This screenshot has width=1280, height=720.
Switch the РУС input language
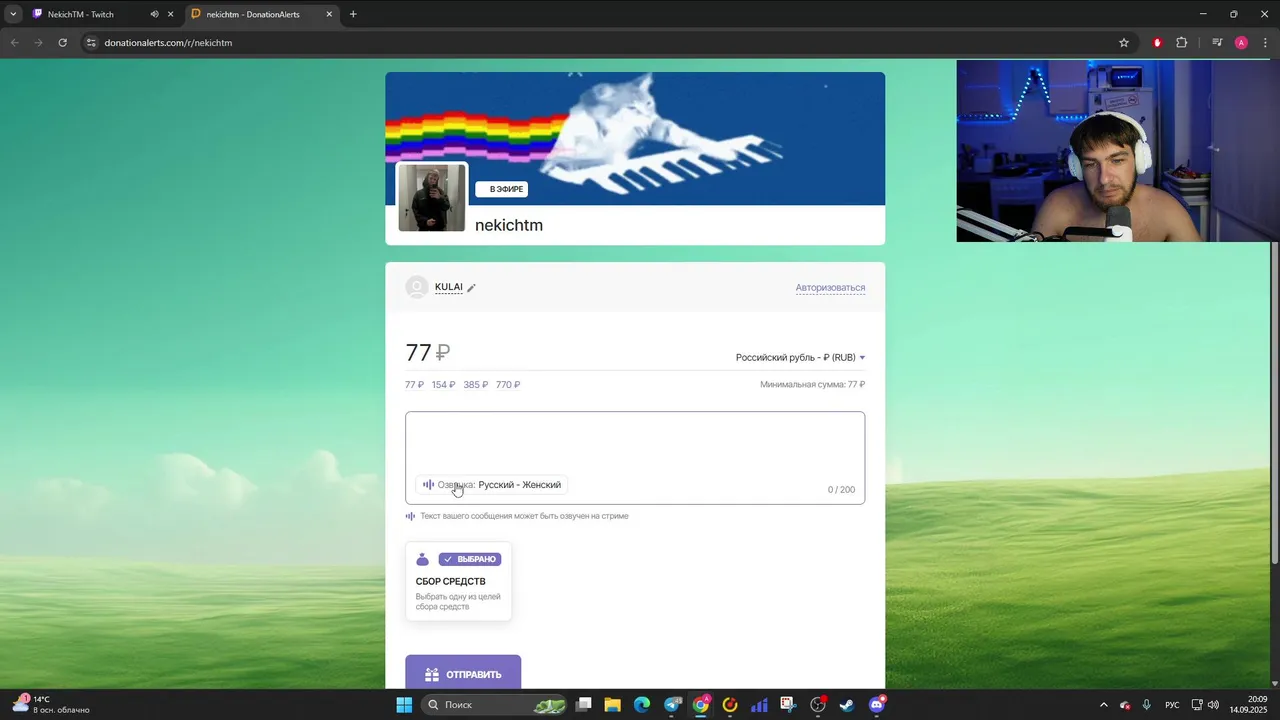1172,705
